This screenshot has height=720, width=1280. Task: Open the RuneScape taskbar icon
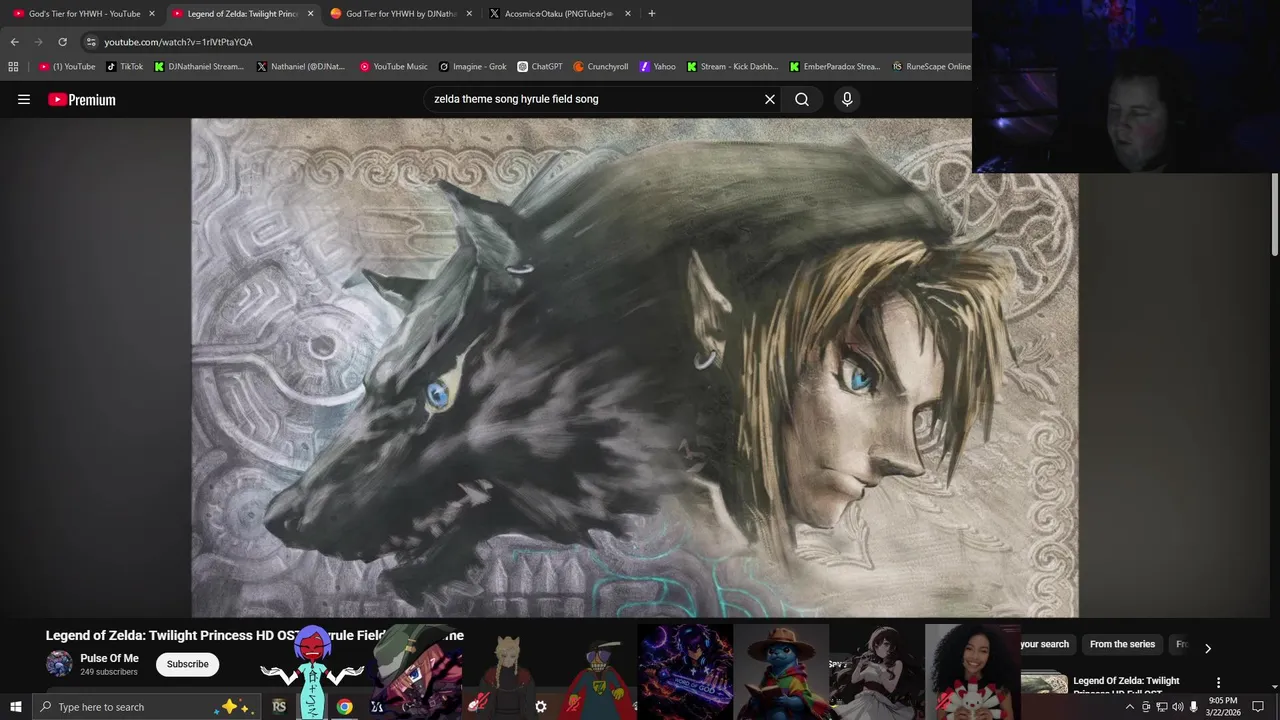pyautogui.click(x=279, y=707)
